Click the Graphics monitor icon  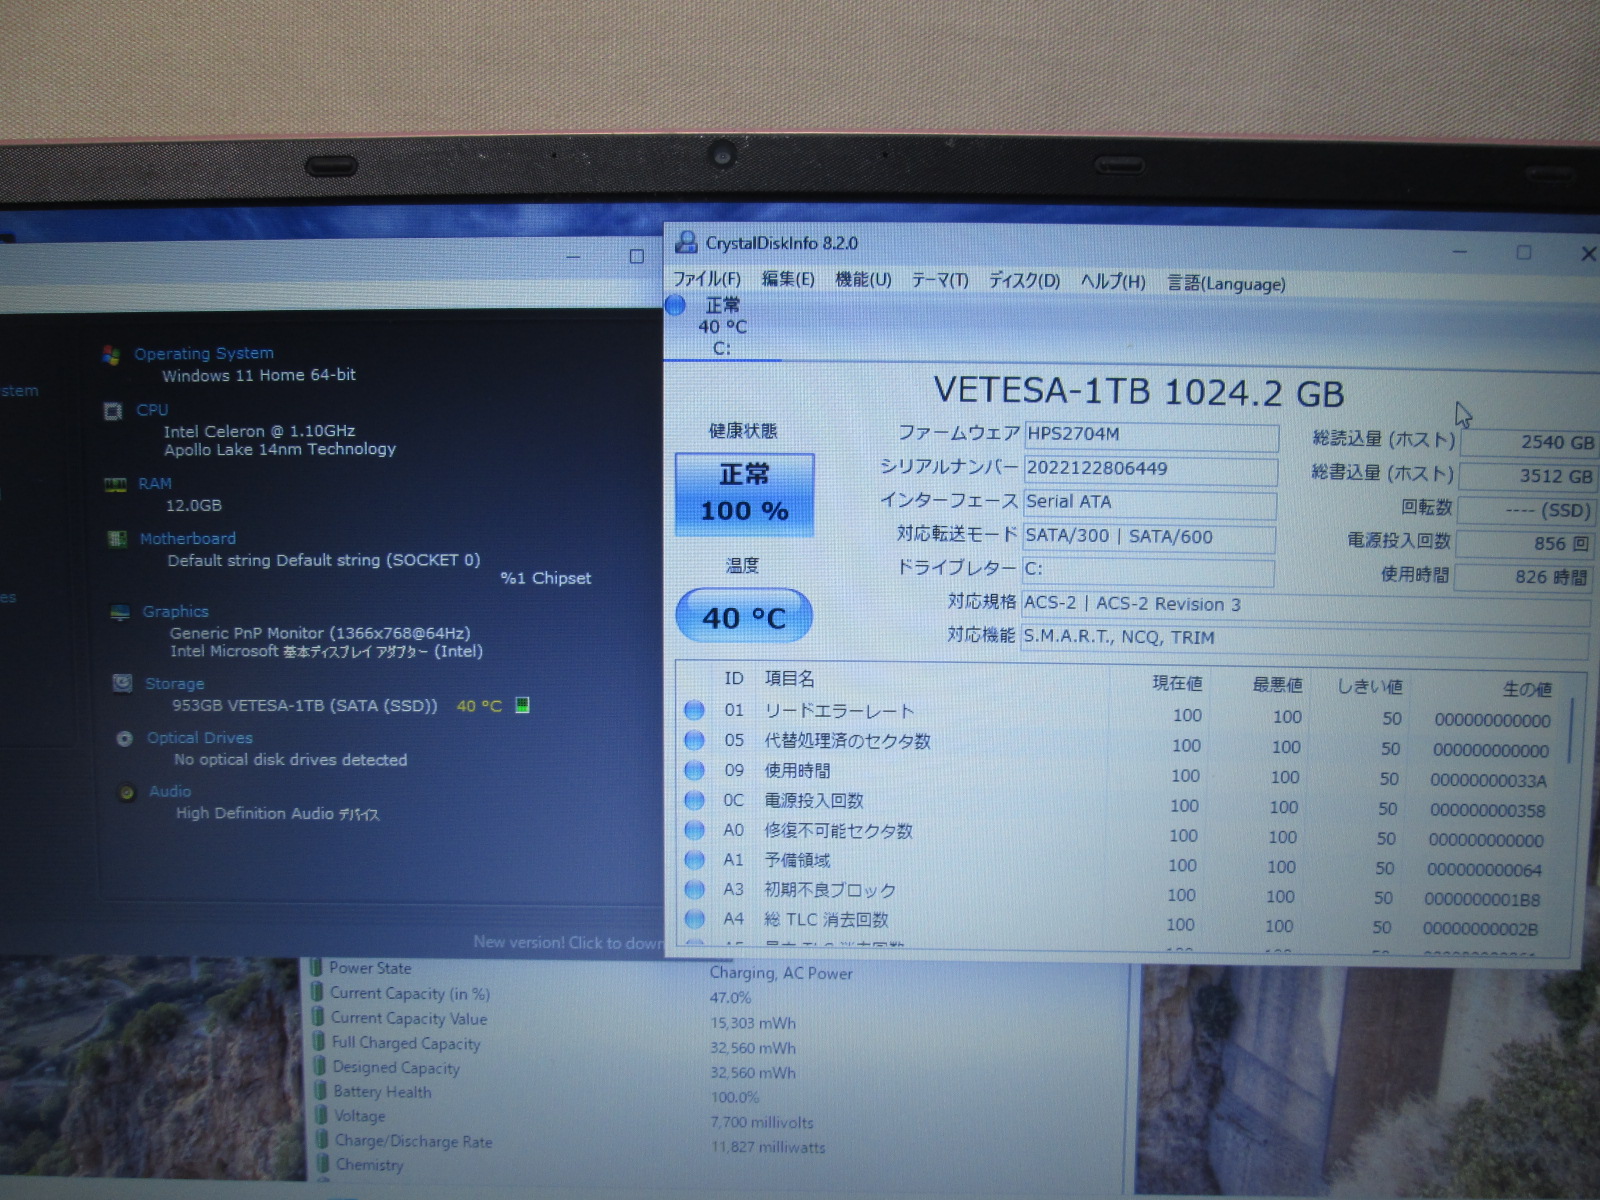click(120, 612)
